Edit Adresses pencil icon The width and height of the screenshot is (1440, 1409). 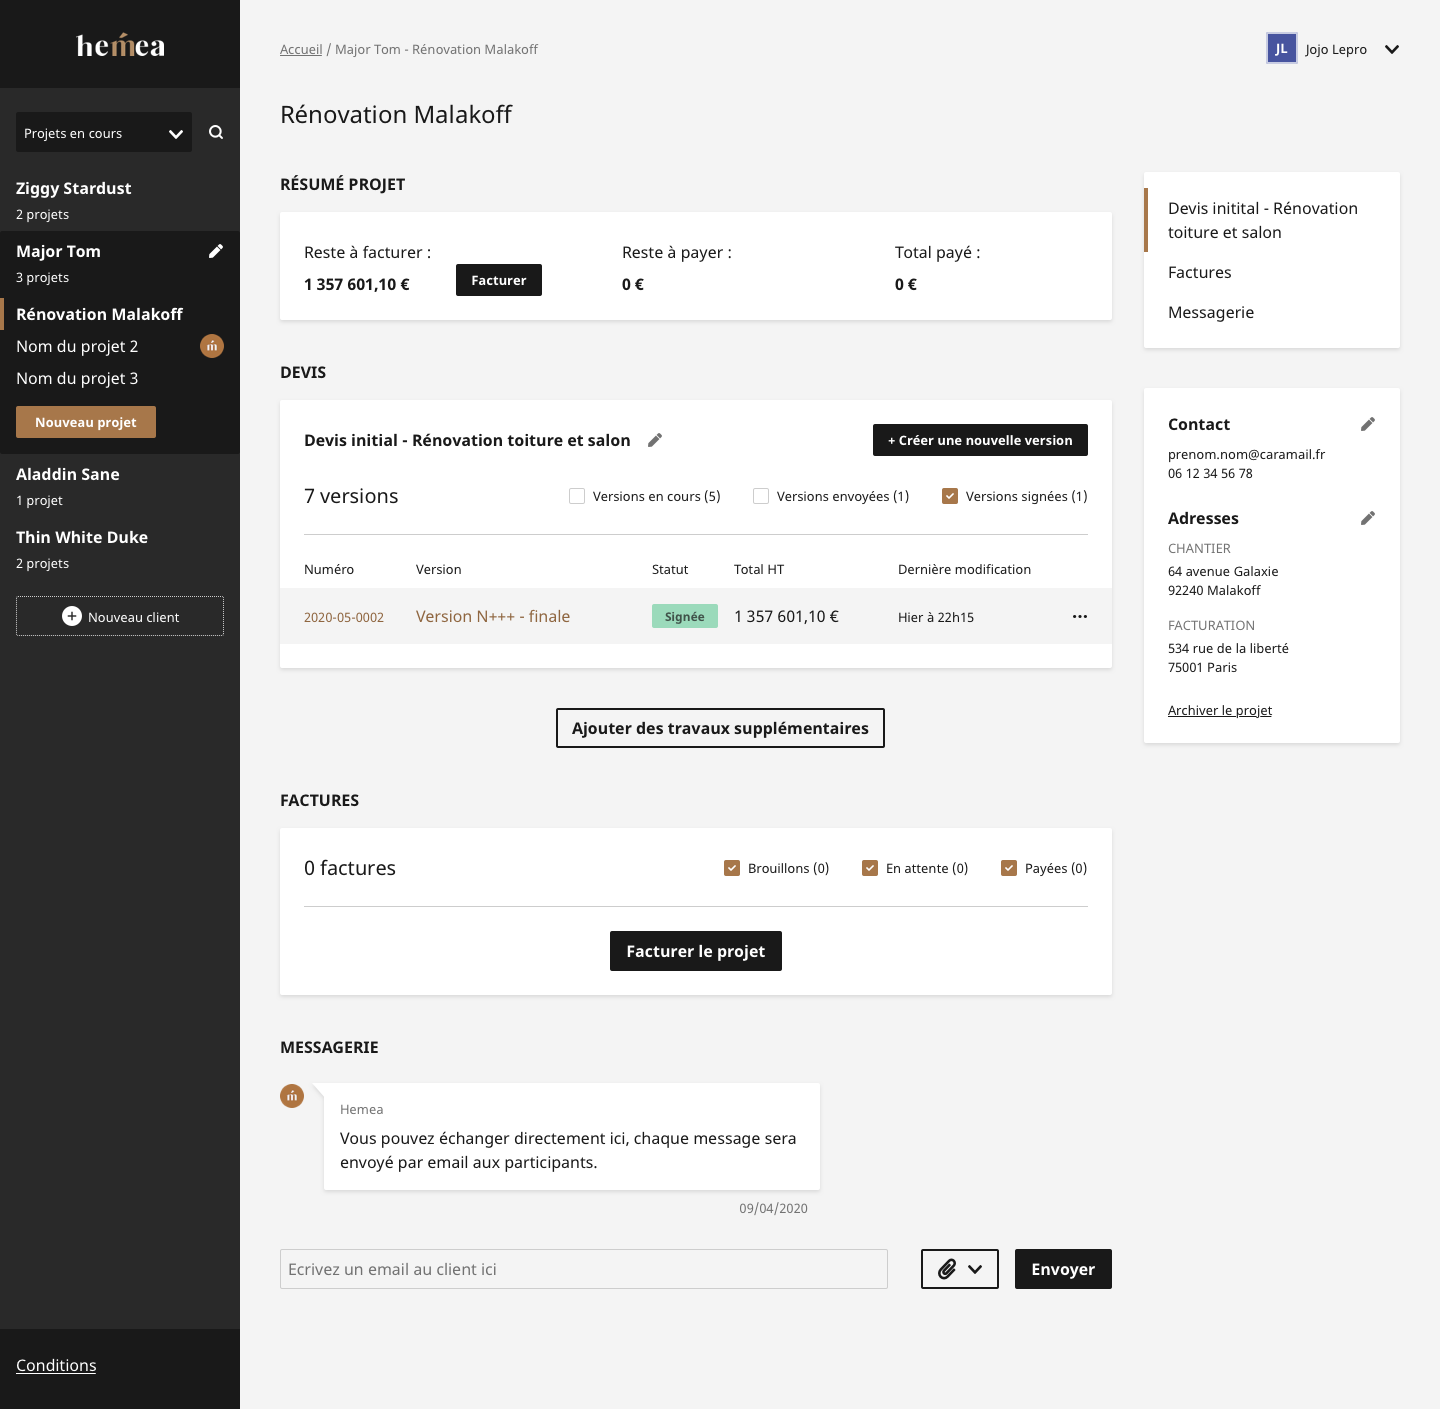pos(1367,518)
